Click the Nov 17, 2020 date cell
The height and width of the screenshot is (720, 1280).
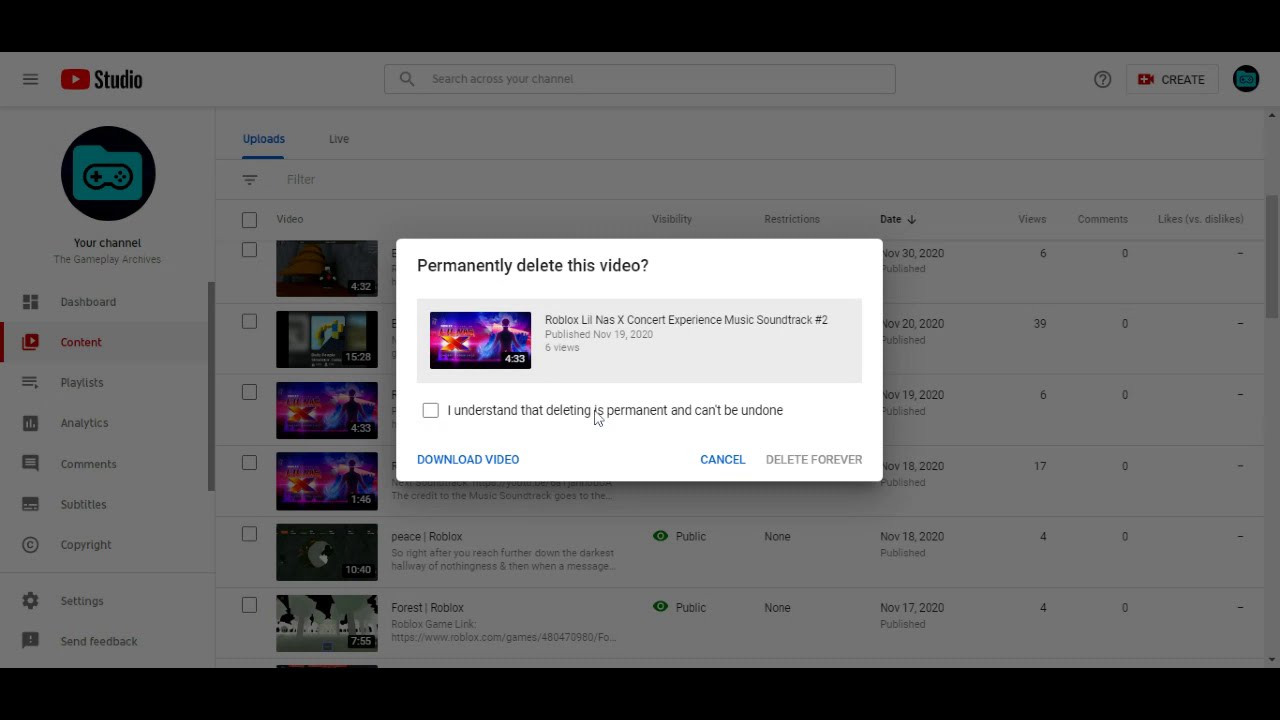coord(912,607)
